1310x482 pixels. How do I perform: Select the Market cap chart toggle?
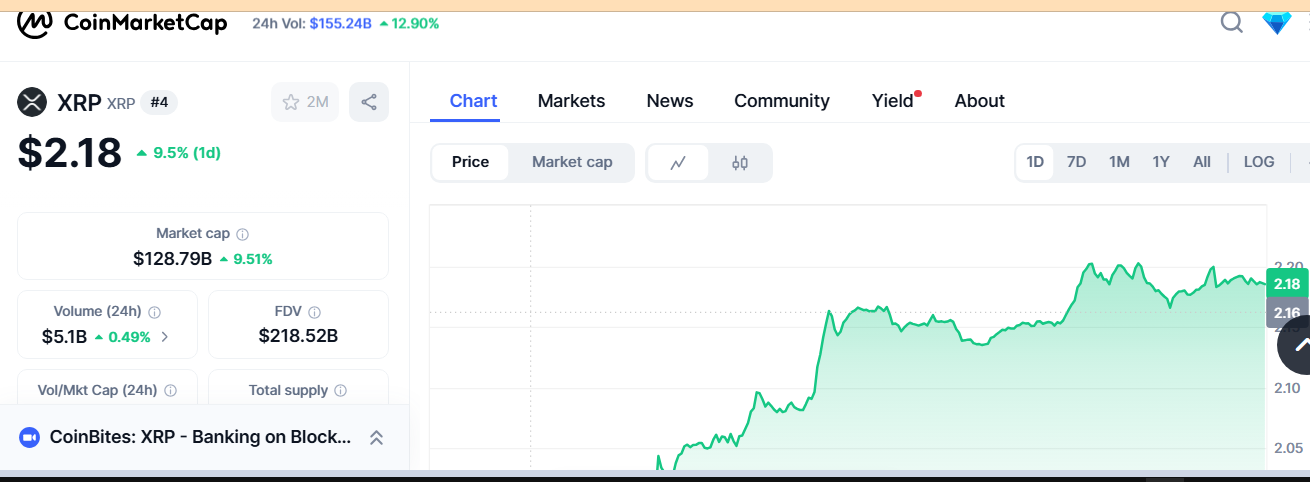pyautogui.click(x=572, y=162)
